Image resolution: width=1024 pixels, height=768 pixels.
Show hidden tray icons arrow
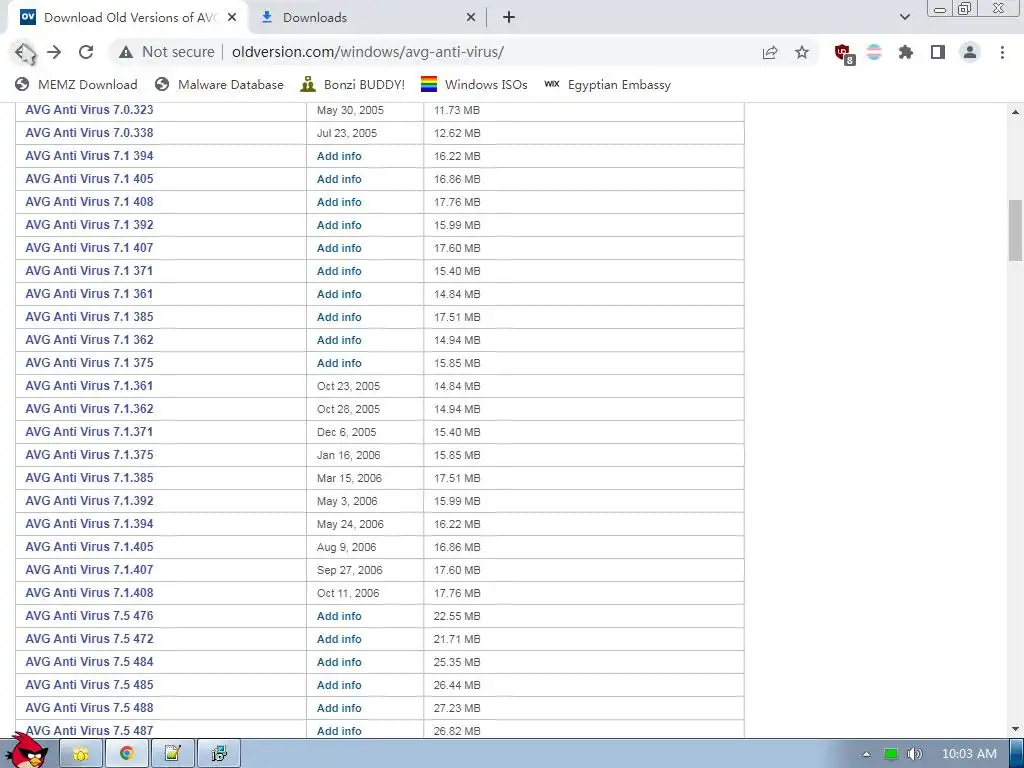(867, 754)
